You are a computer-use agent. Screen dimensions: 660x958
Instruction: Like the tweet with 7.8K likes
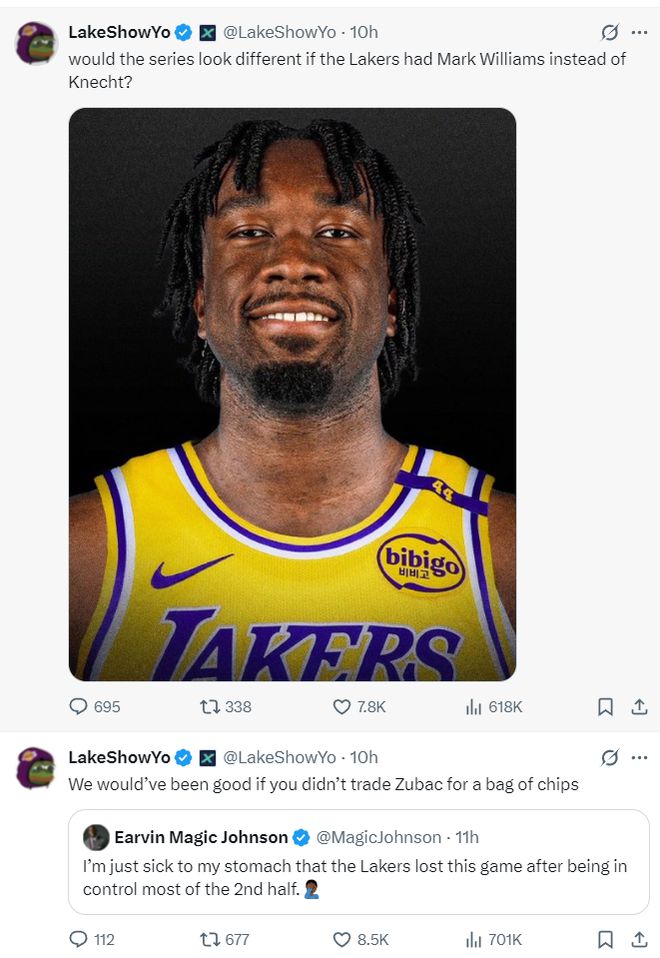coord(359,707)
